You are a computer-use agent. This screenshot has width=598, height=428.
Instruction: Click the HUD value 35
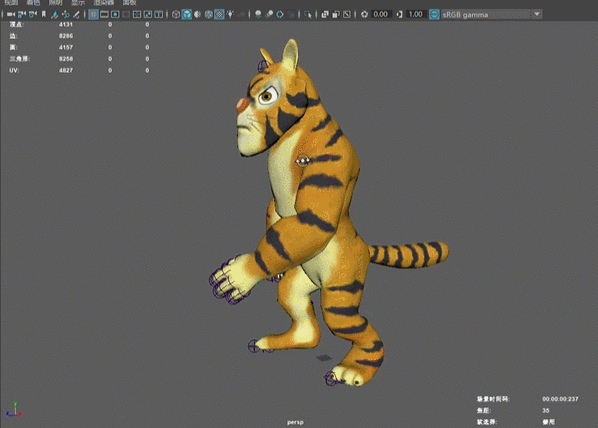click(546, 410)
